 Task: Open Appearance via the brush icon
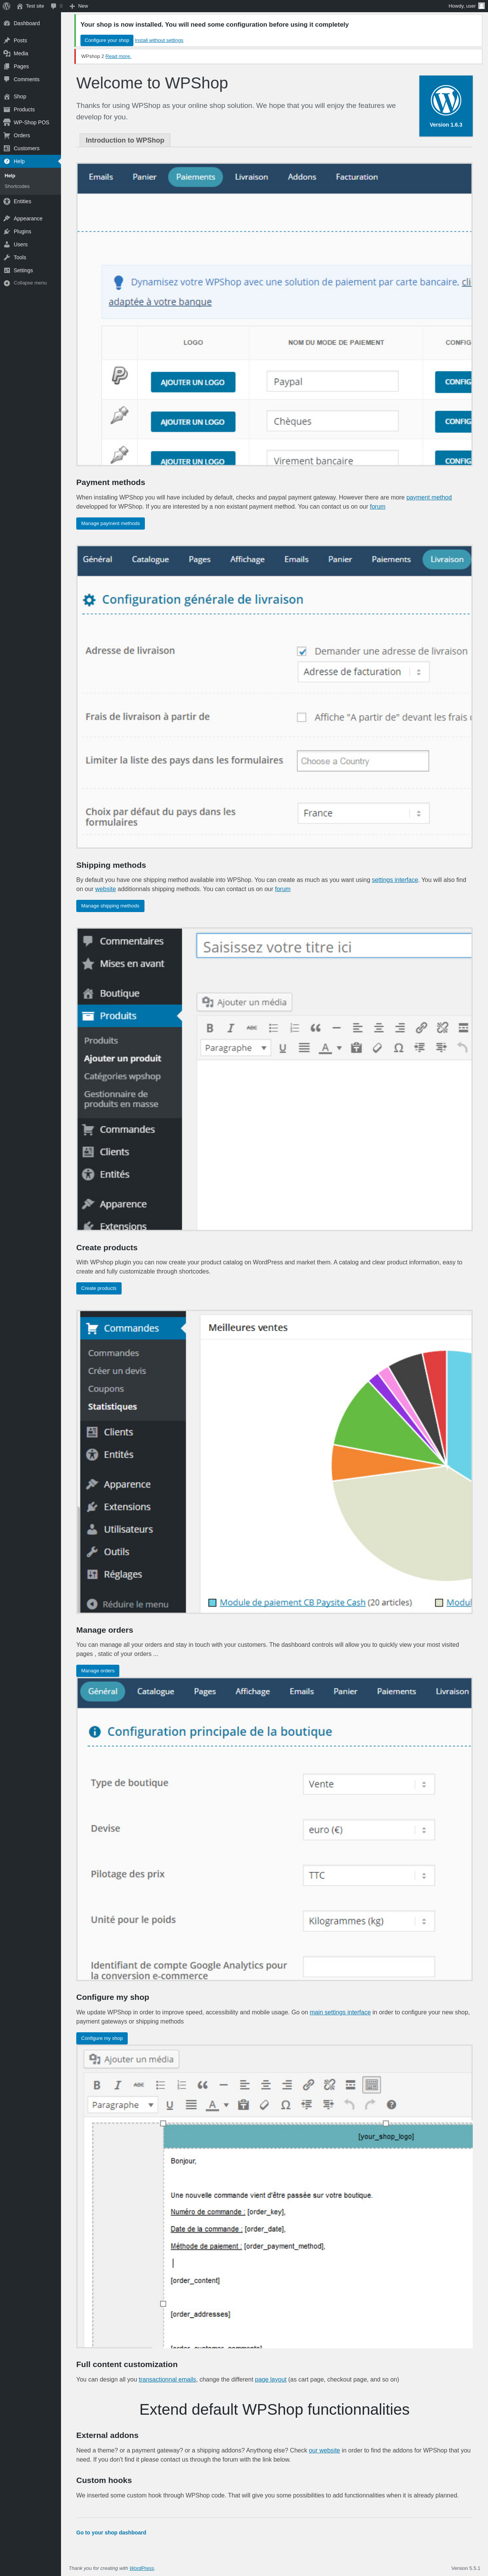pos(7,218)
